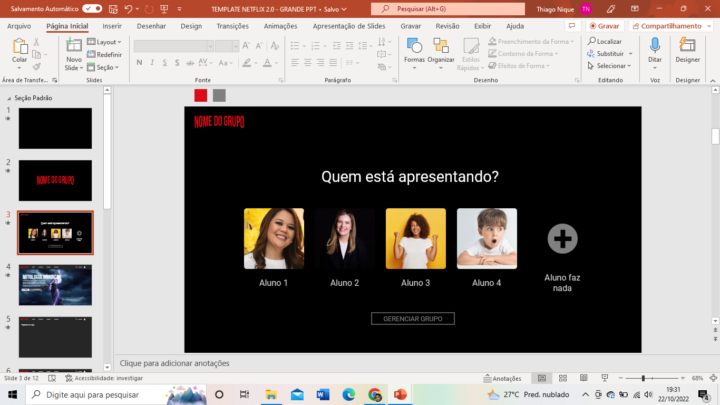
Task: Switch to the Transições tab
Action: (x=232, y=26)
